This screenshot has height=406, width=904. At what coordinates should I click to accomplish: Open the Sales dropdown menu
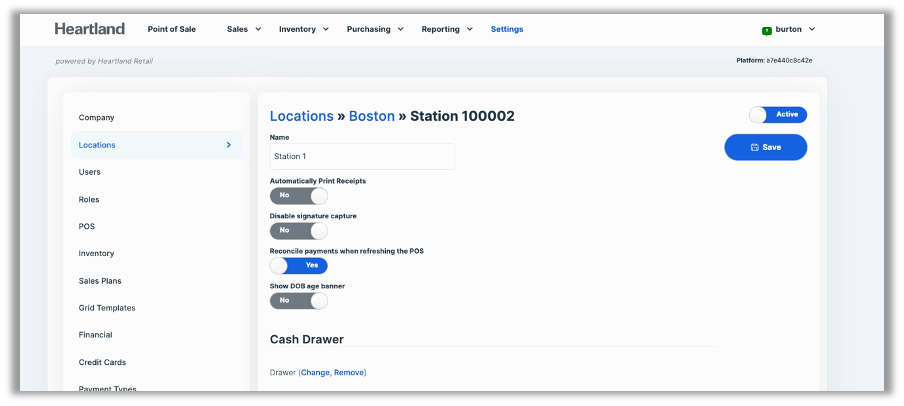pos(244,29)
